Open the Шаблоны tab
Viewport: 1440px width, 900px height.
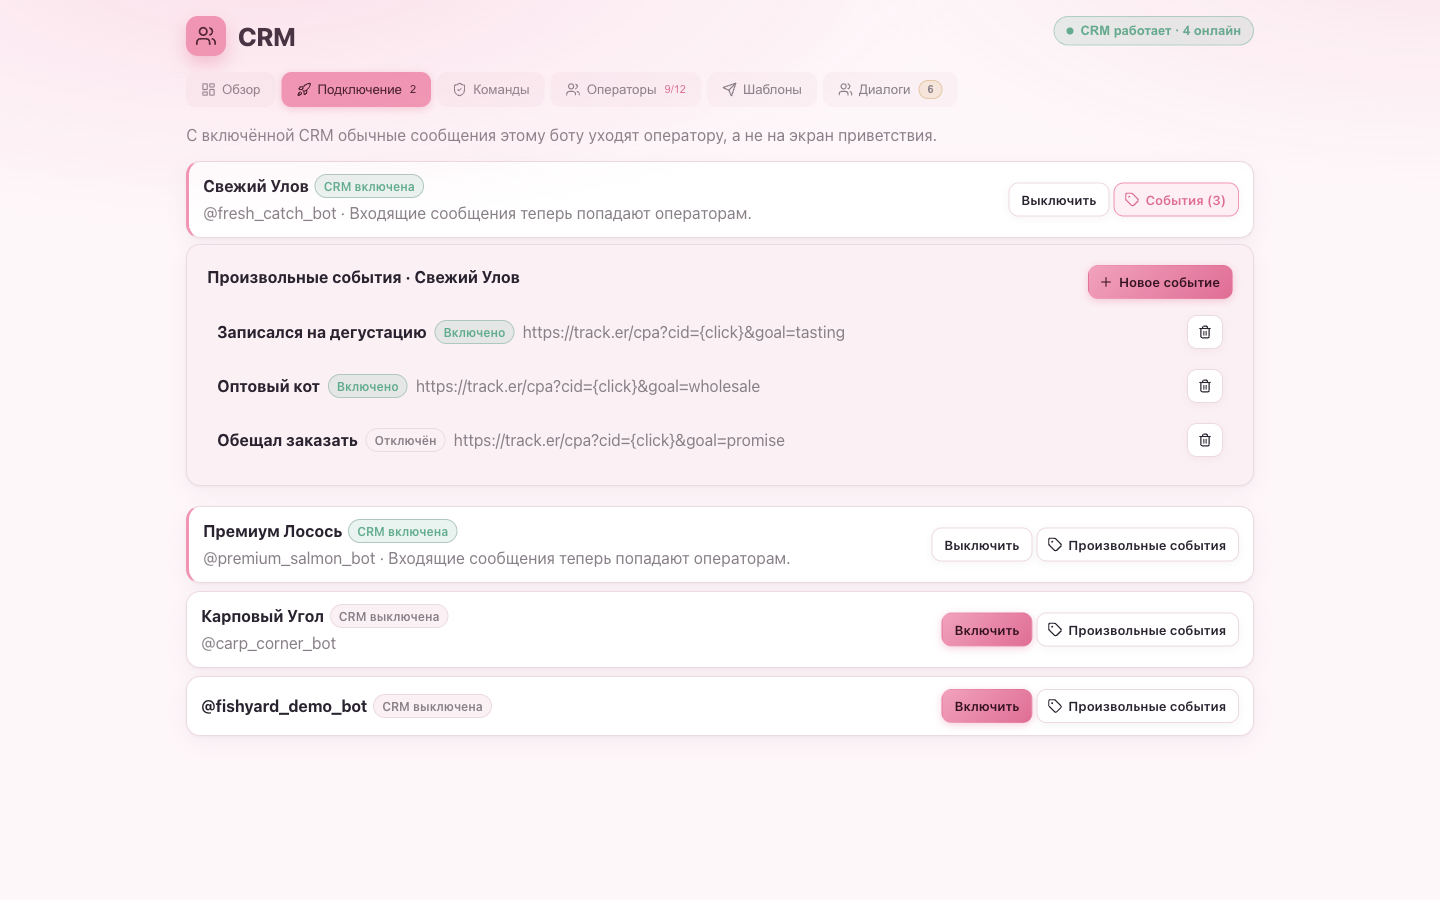coord(762,89)
